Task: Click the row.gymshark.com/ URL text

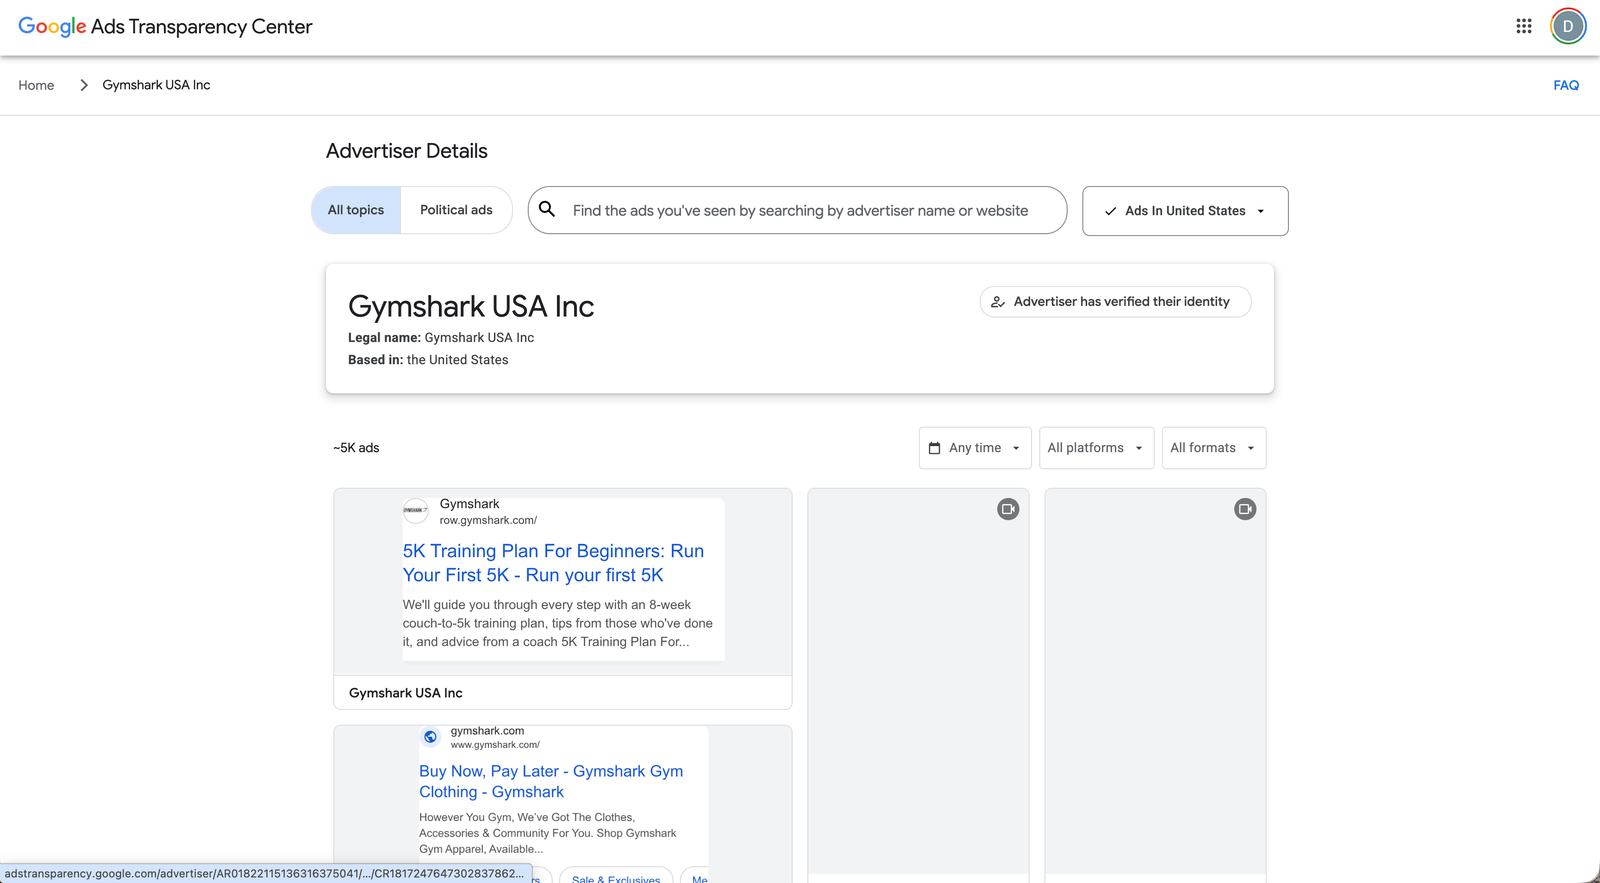Action: [x=488, y=520]
